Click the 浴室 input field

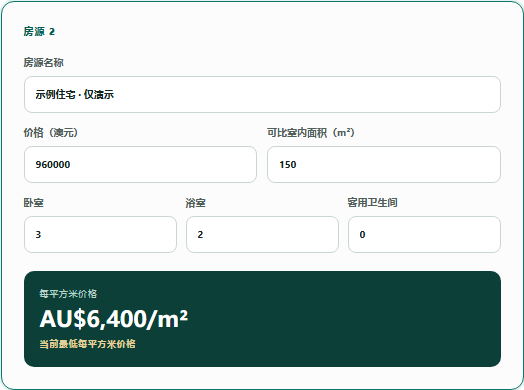click(x=262, y=235)
